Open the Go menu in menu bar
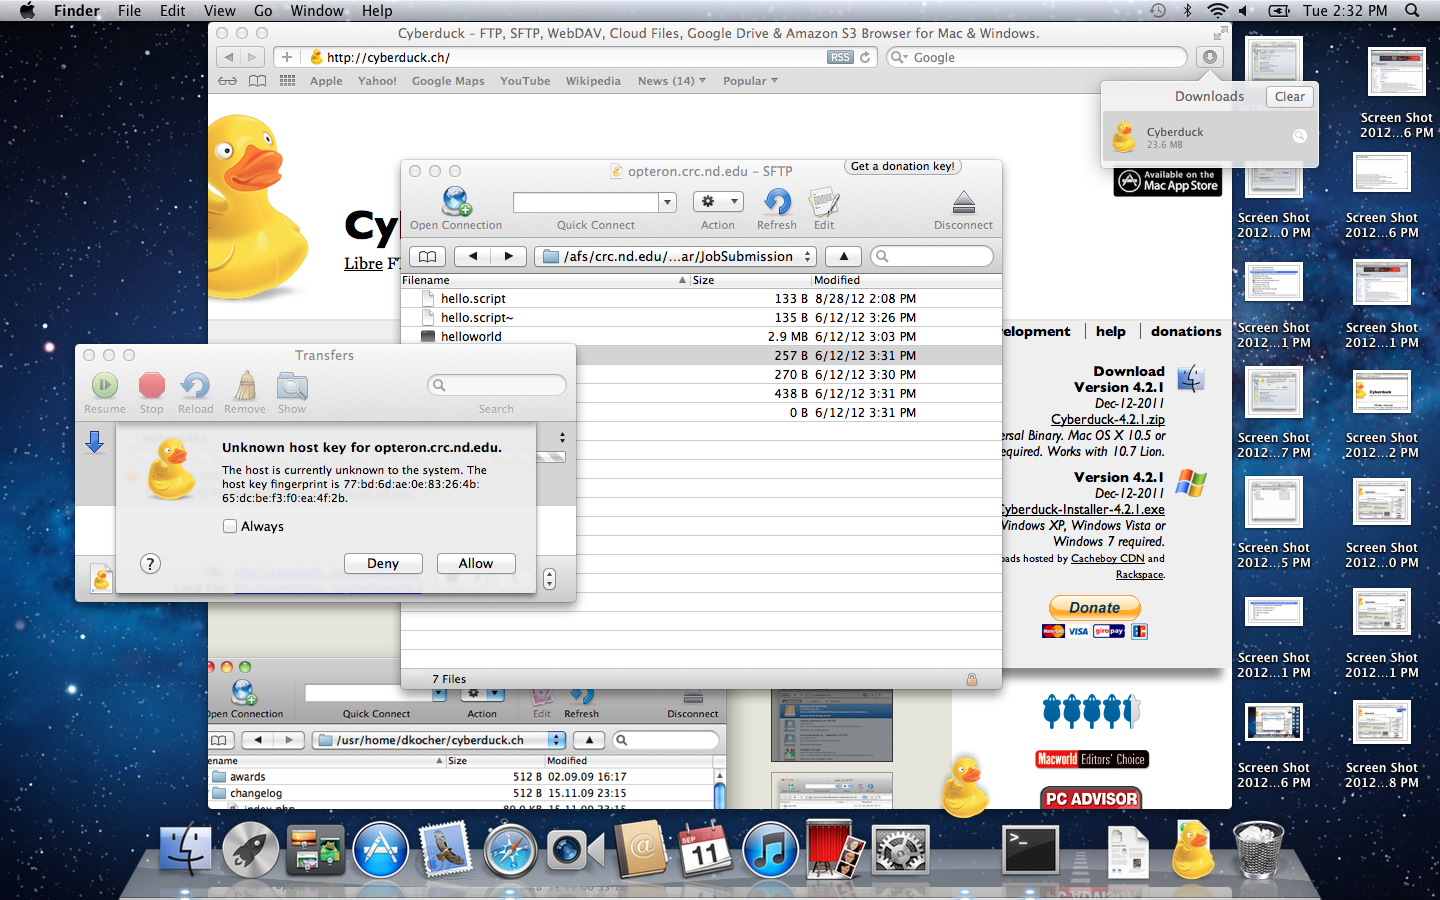Viewport: 1440px width, 900px height. click(x=263, y=11)
